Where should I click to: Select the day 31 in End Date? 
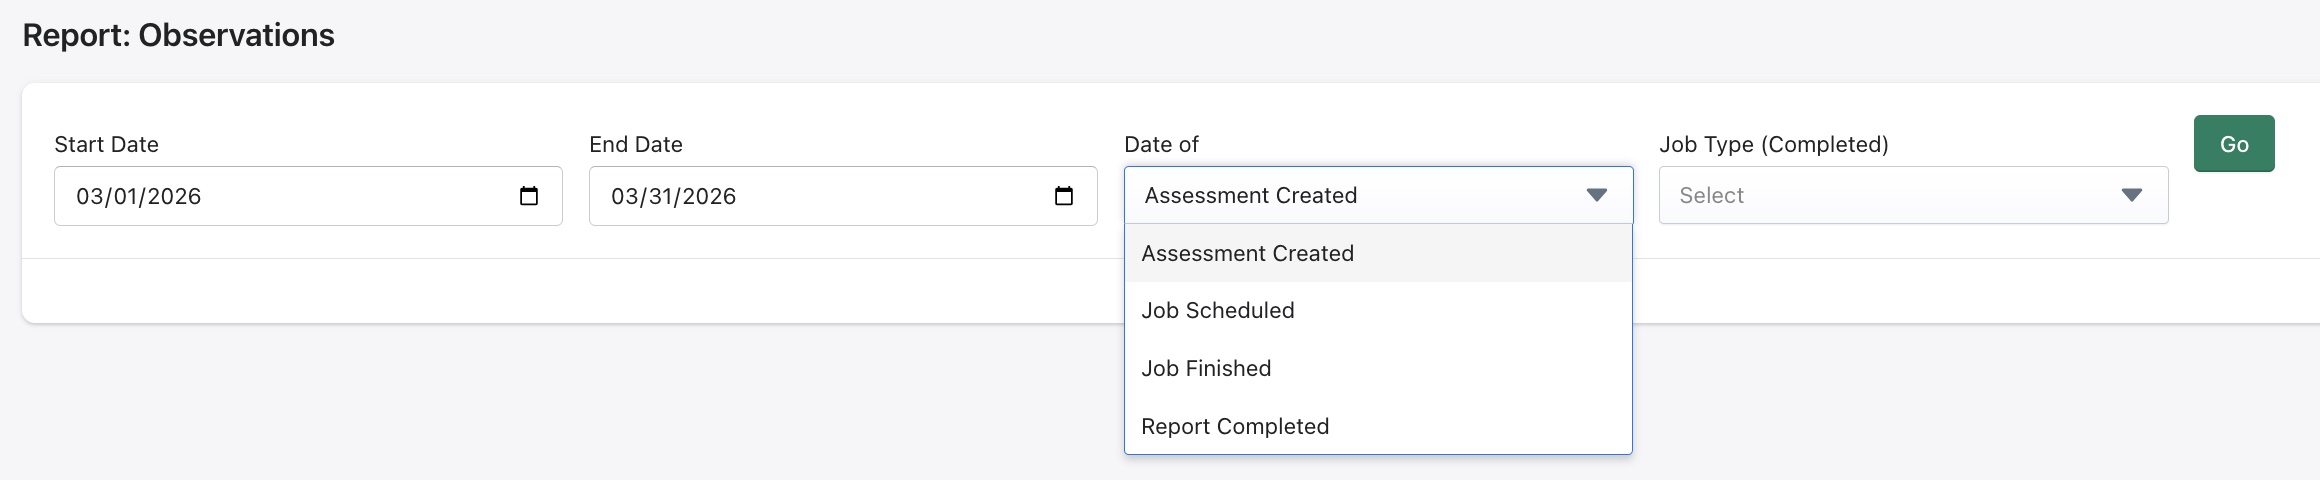click(x=662, y=197)
